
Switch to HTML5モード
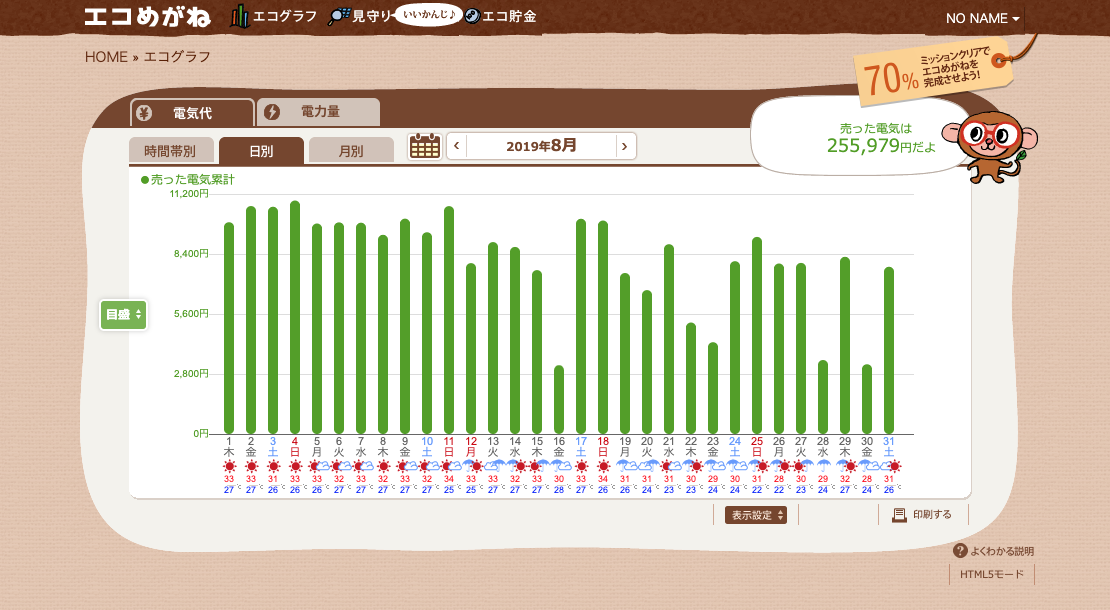(x=992, y=574)
